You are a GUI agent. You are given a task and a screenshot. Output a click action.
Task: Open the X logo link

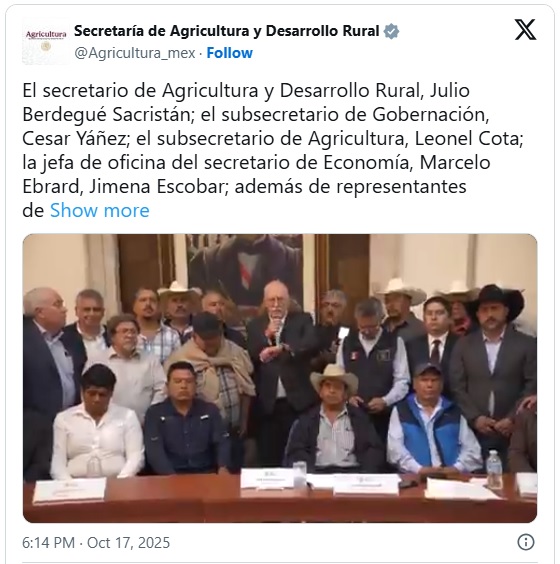point(525,29)
